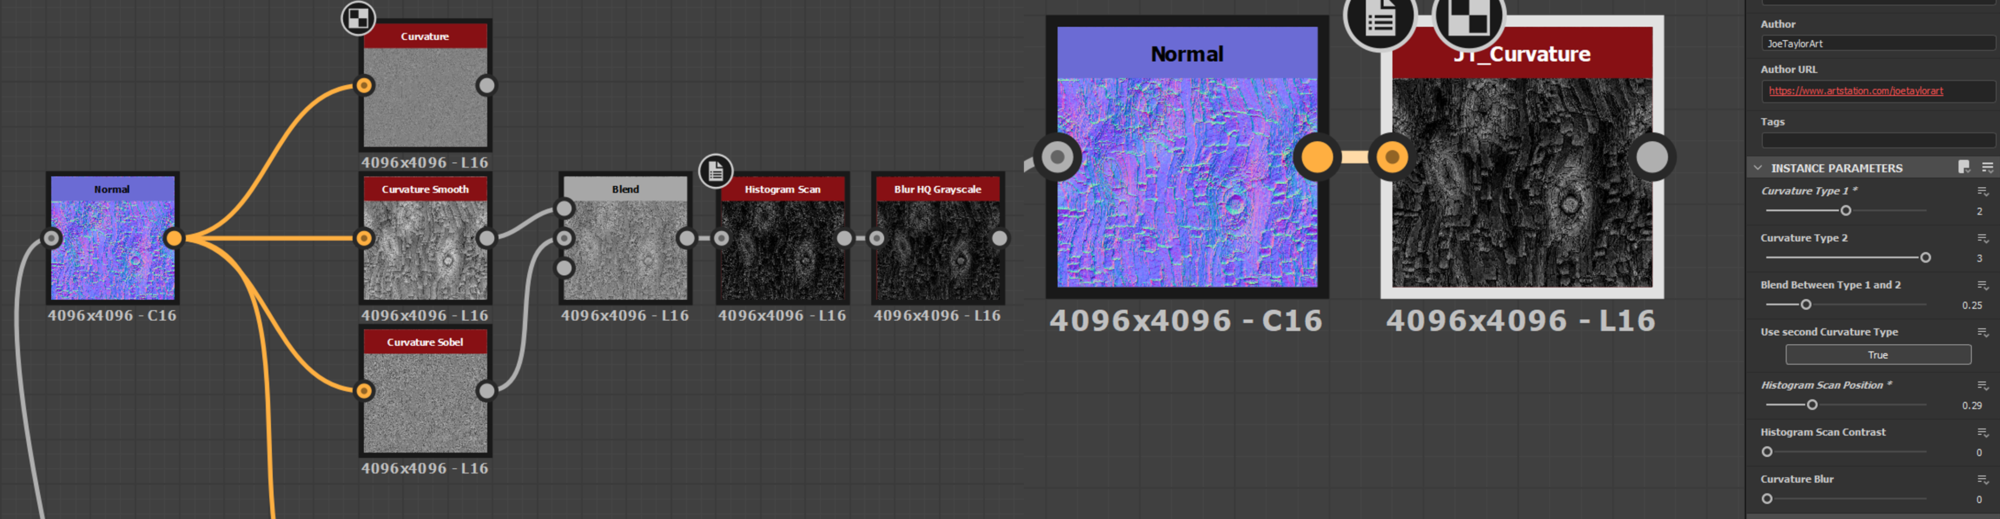The image size is (2000, 519).
Task: Open Curvature Type 1 parameter options menu
Action: 1982,191
